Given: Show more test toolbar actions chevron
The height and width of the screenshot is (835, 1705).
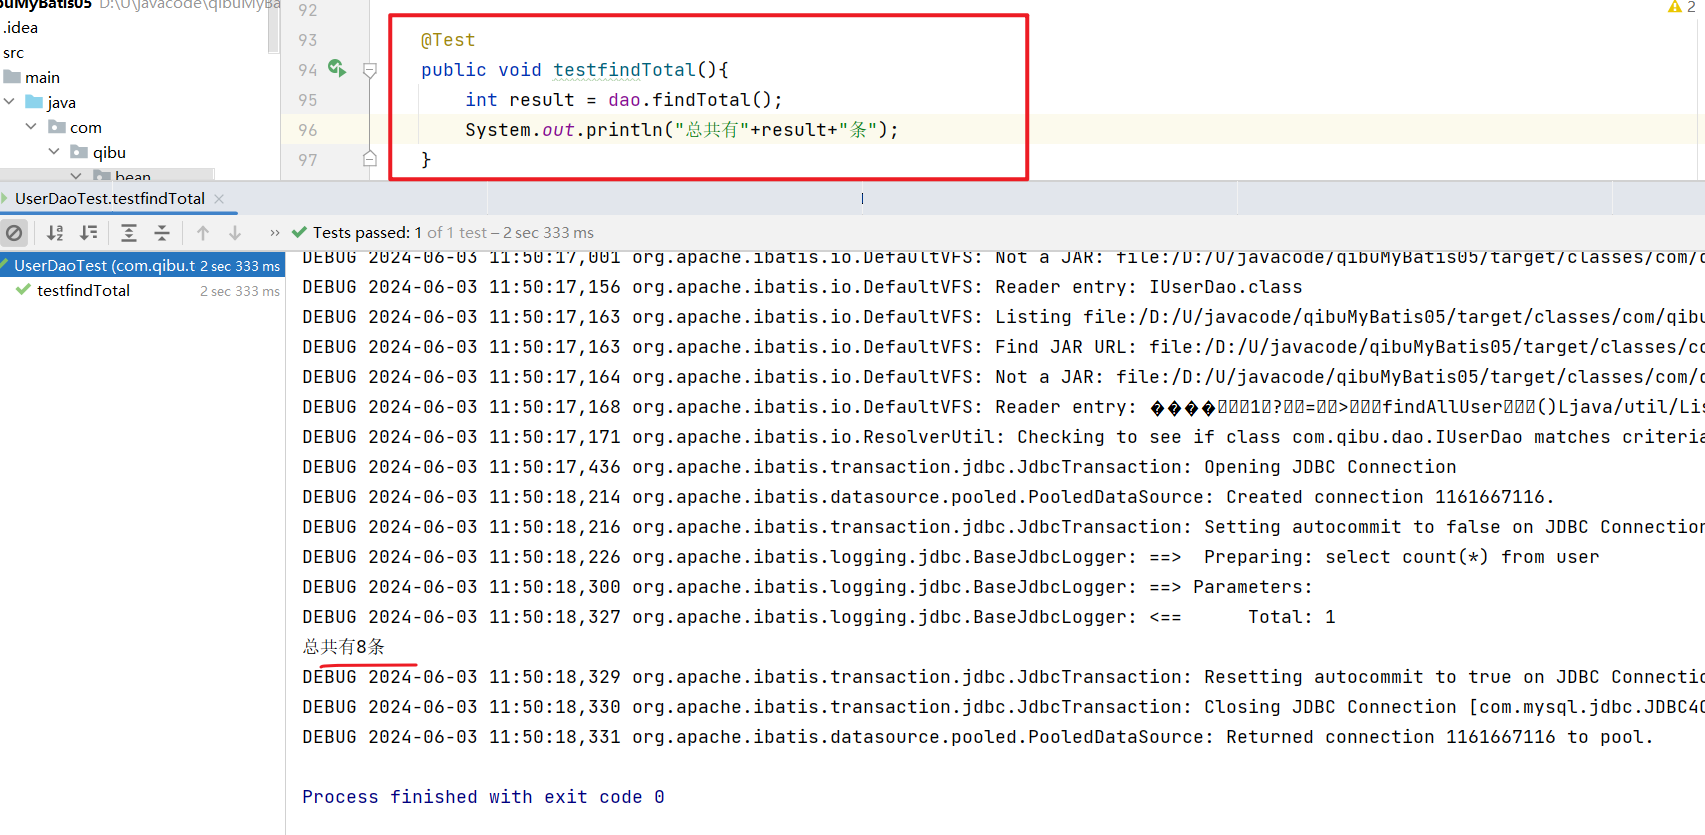Looking at the screenshot, I should (x=275, y=233).
